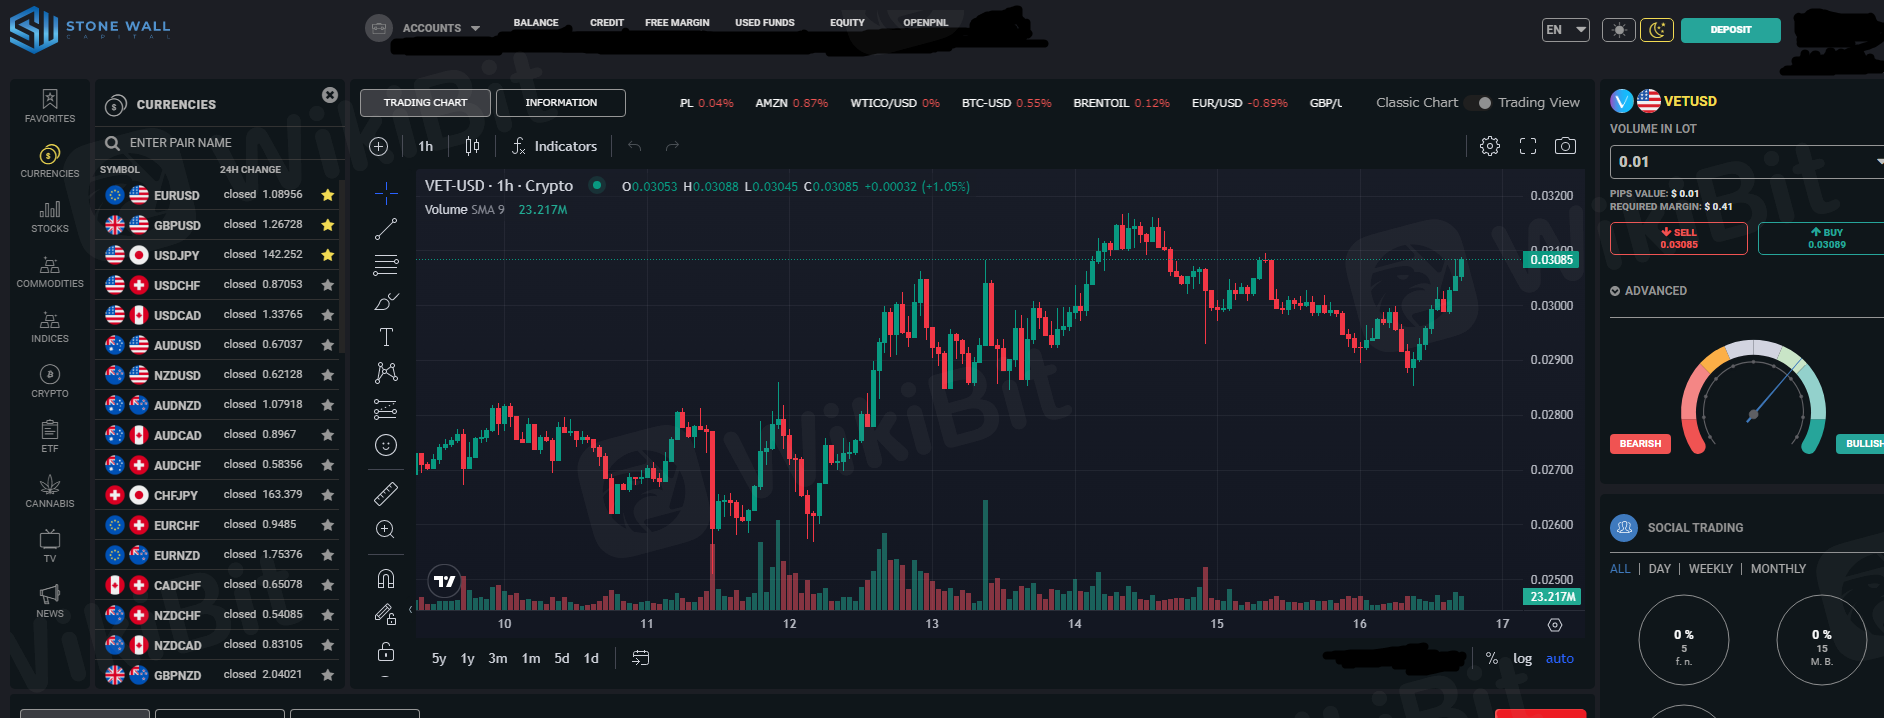Image resolution: width=1884 pixels, height=718 pixels.
Task: Open the chart snapshot camera icon
Action: [1565, 146]
